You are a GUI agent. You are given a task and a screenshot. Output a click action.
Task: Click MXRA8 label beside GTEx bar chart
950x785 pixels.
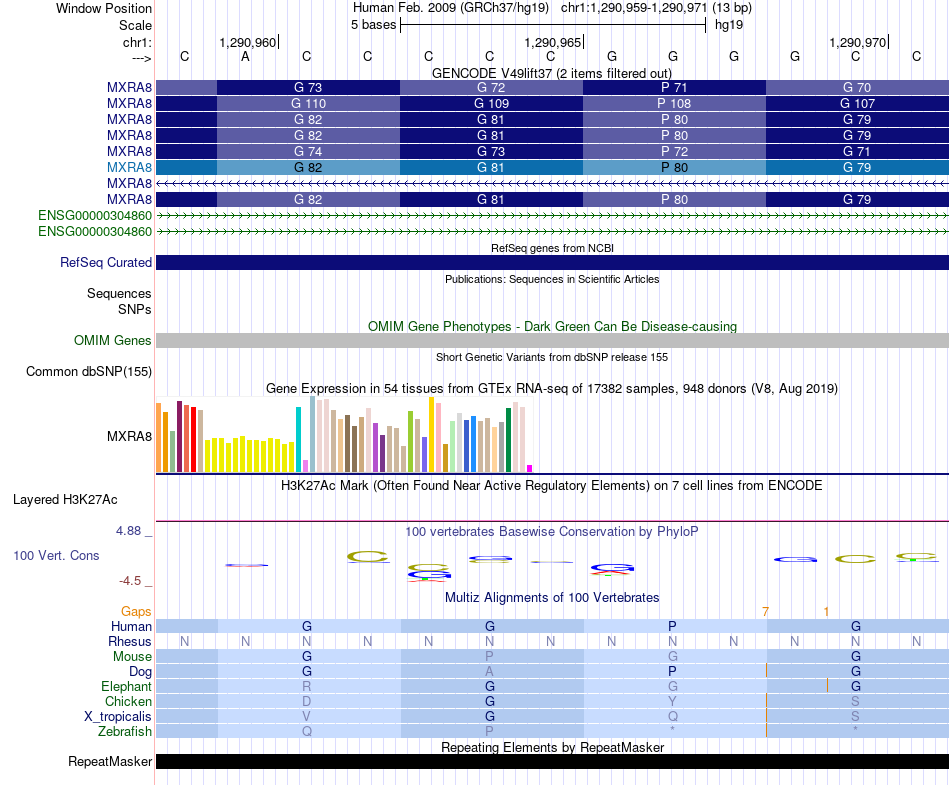pos(129,436)
